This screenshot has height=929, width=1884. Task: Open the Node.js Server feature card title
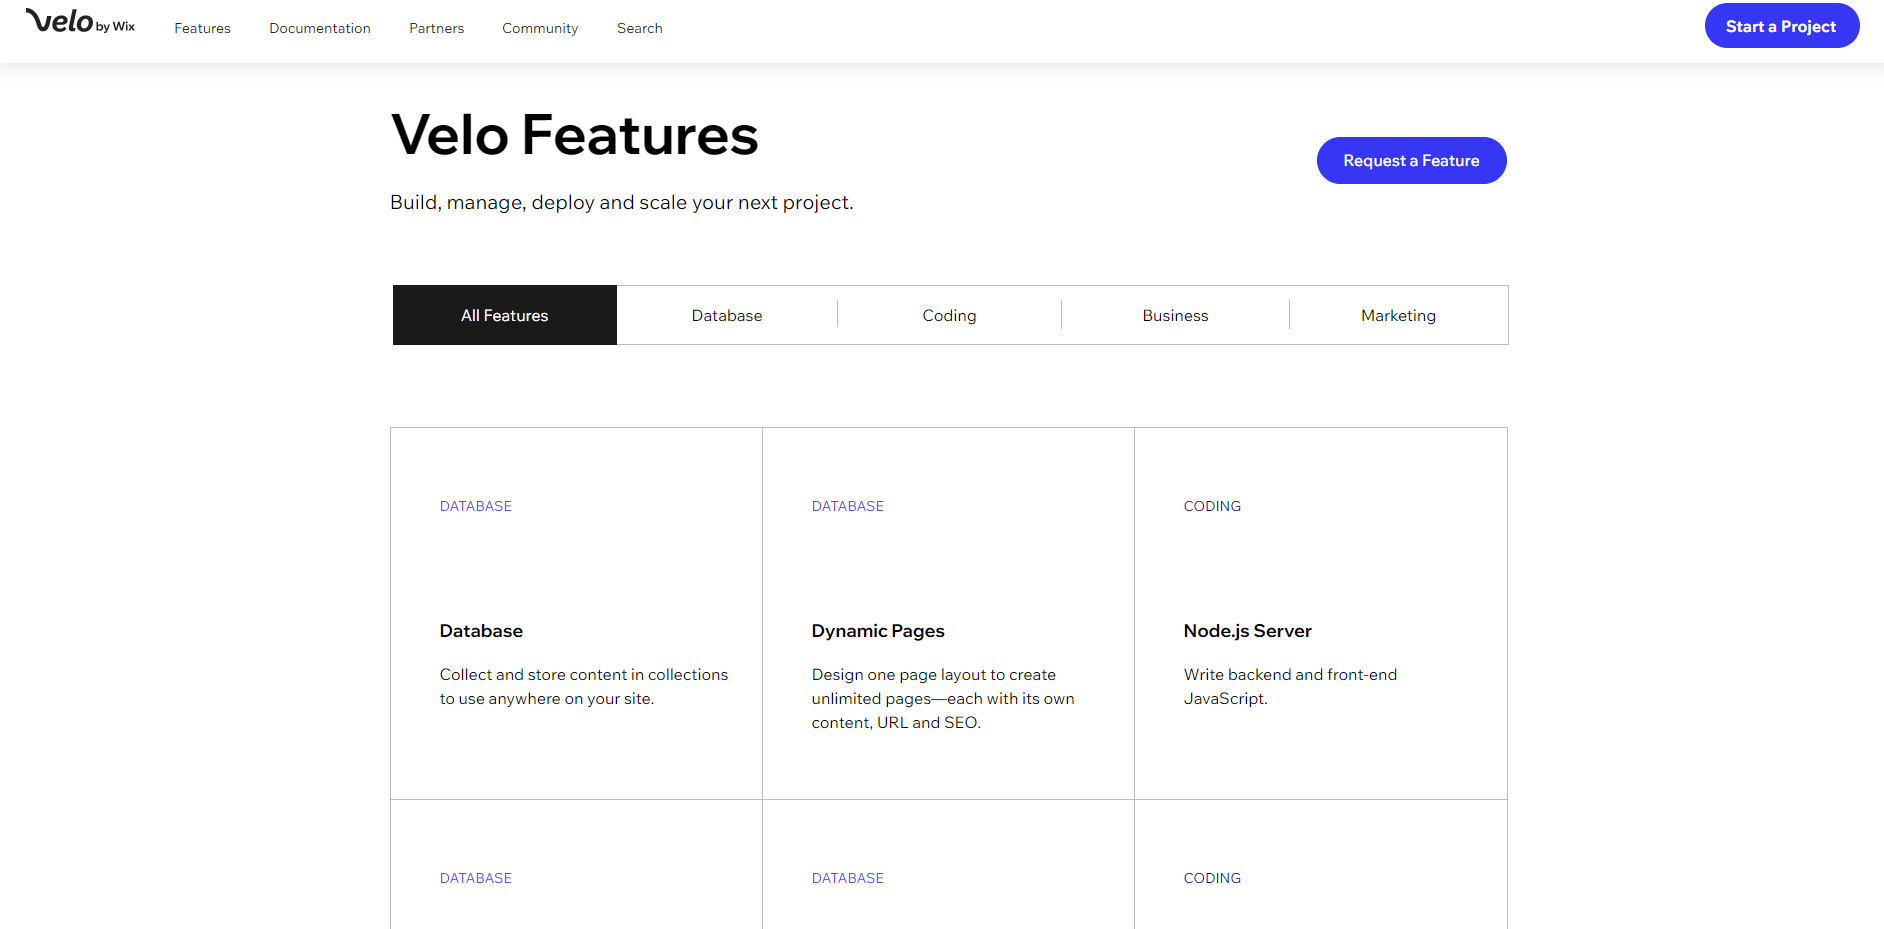coord(1247,631)
